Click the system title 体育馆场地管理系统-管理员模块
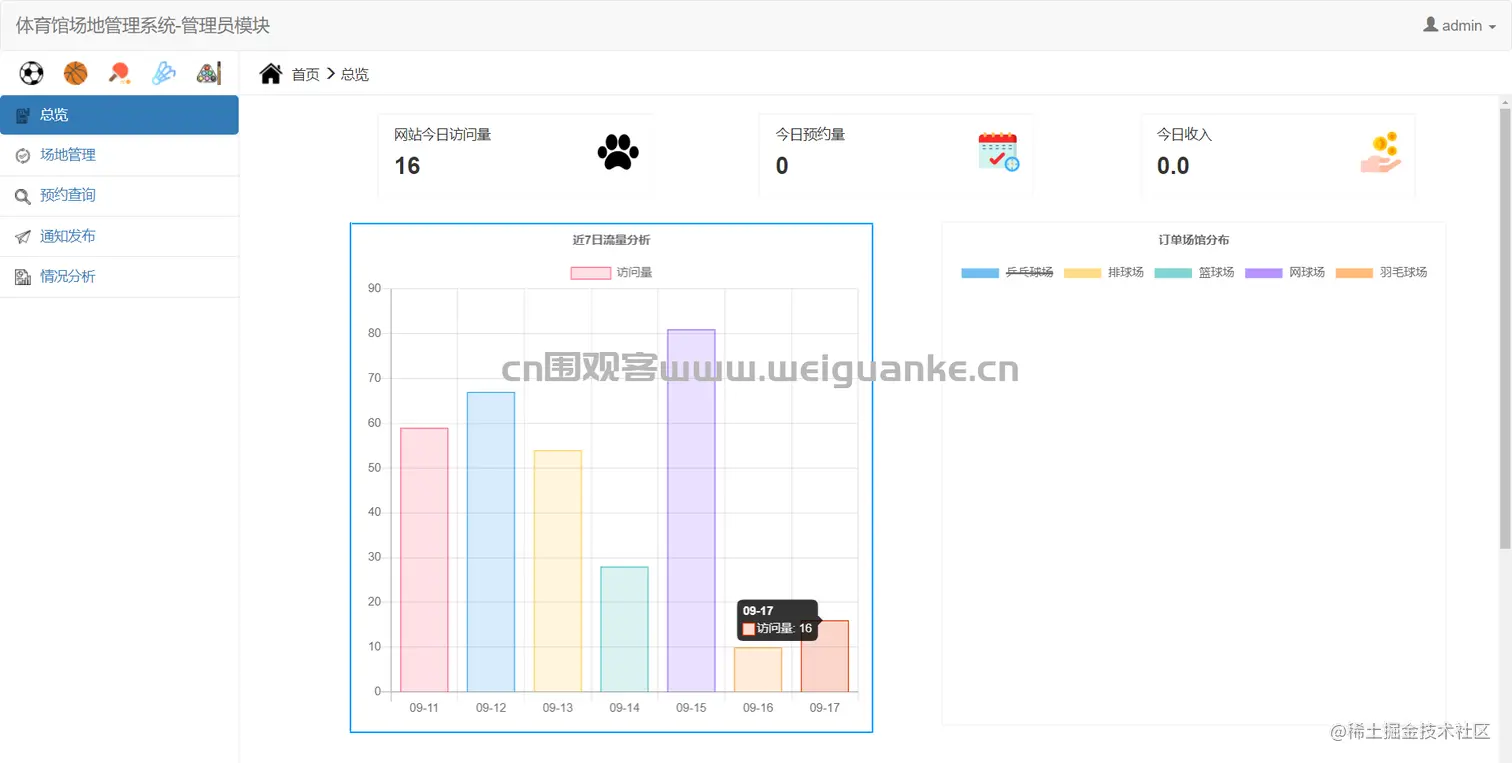1512x763 pixels. pos(143,25)
